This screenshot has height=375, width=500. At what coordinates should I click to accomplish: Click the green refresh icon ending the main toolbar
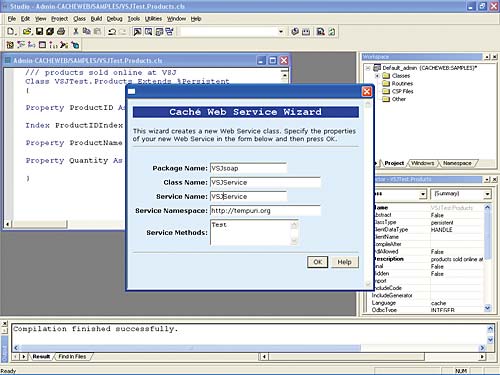tap(332, 32)
